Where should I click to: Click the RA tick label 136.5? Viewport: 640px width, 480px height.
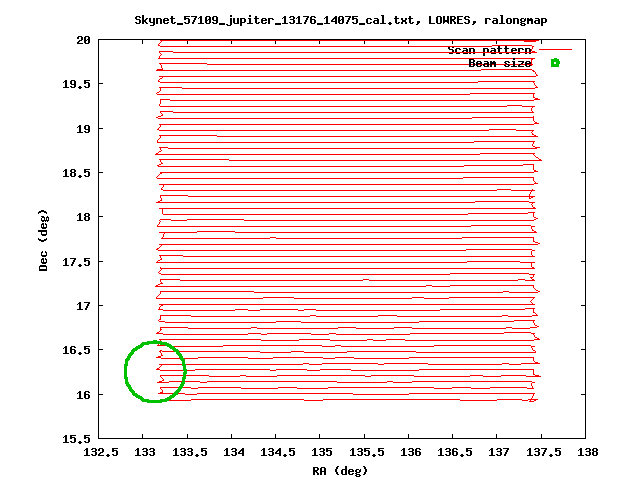click(x=455, y=452)
